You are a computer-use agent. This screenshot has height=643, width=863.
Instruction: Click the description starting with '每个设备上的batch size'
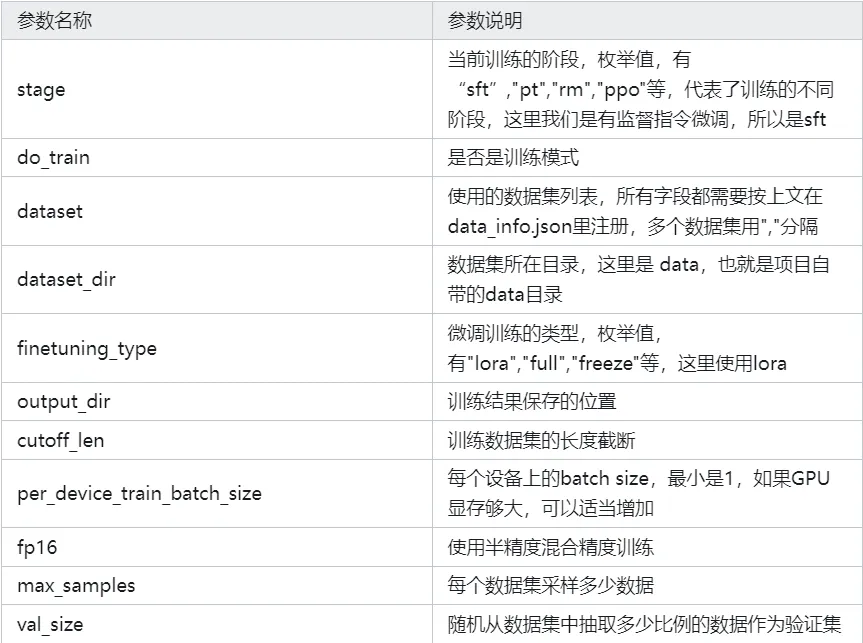tap(648, 494)
